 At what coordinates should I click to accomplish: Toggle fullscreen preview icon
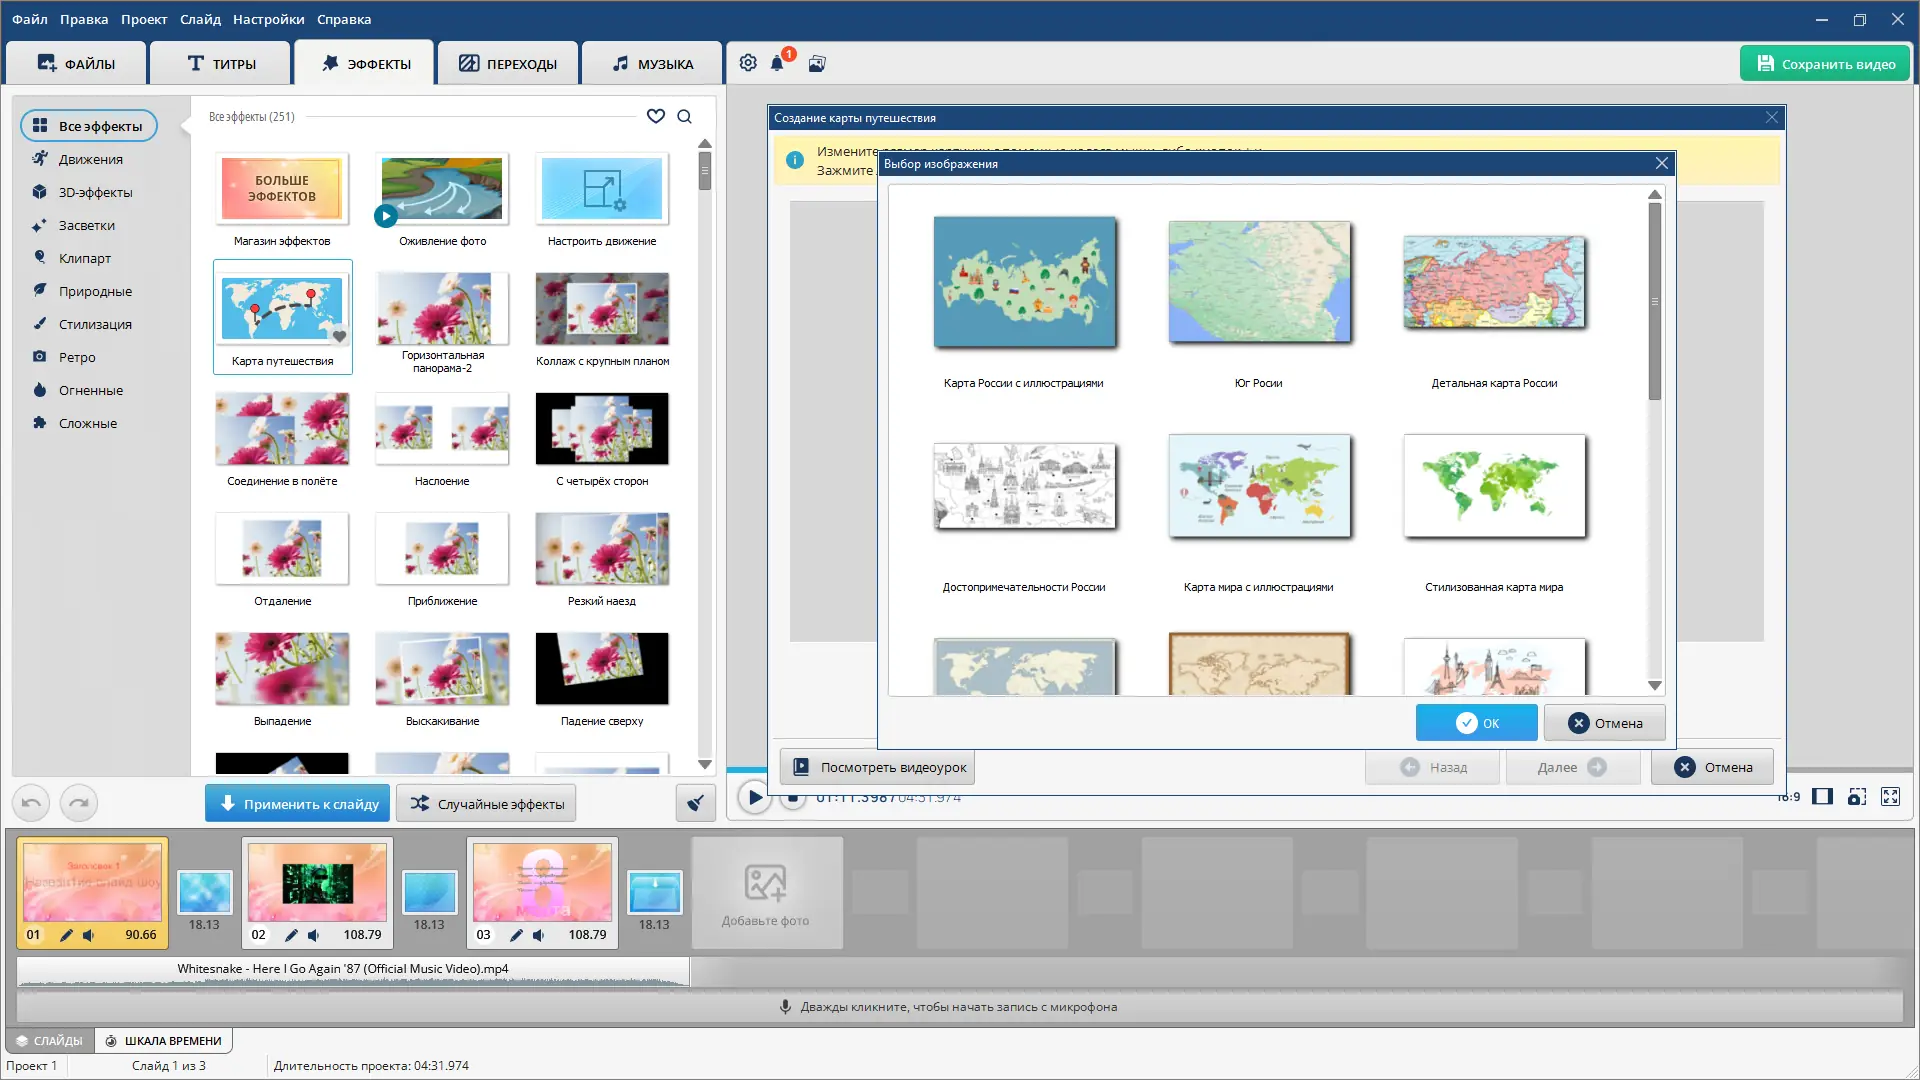pos(1890,797)
